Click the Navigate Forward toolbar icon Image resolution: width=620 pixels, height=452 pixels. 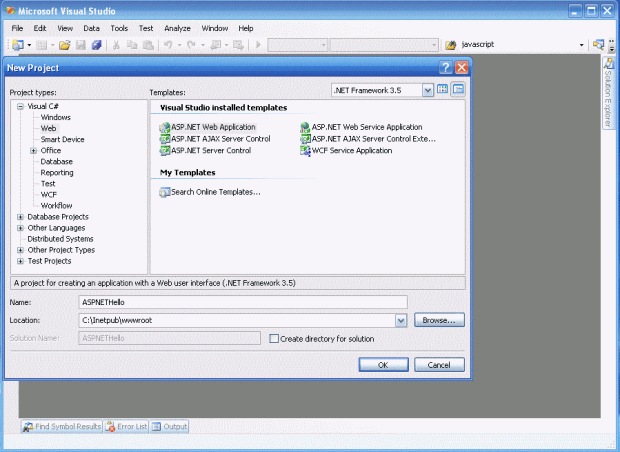(238, 45)
